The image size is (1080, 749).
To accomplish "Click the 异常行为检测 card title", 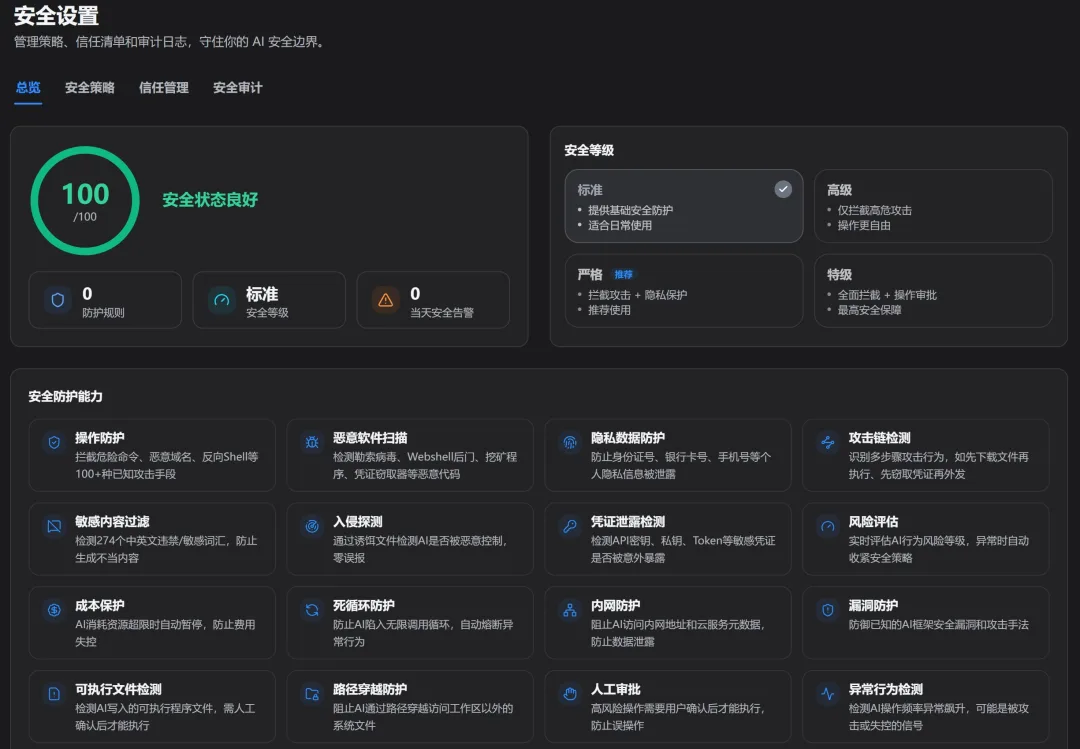I will pos(886,690).
